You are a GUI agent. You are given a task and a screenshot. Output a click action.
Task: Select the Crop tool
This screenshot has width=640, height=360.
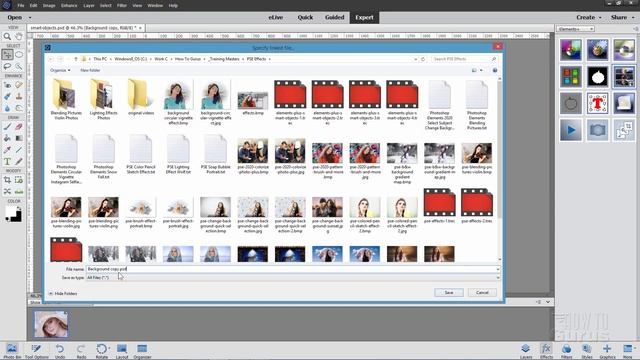click(7, 180)
